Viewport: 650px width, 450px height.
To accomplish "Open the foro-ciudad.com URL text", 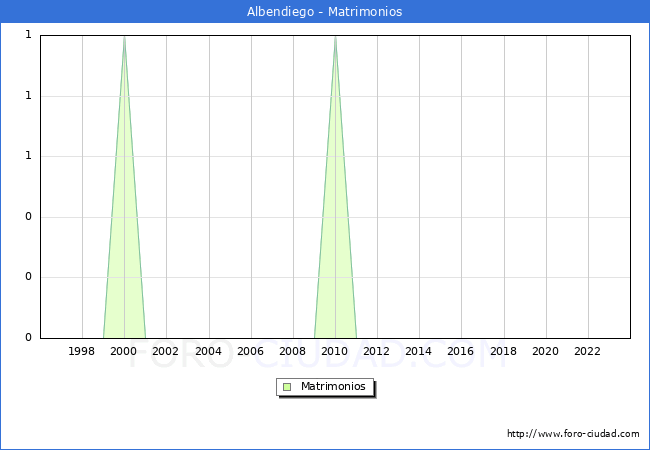I will click(573, 434).
